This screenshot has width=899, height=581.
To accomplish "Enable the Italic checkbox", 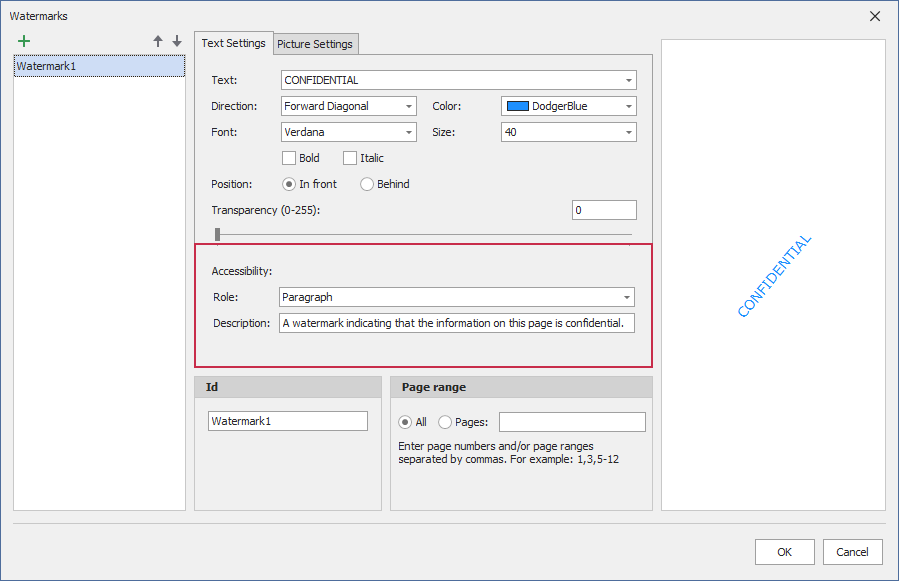I will coord(349,158).
